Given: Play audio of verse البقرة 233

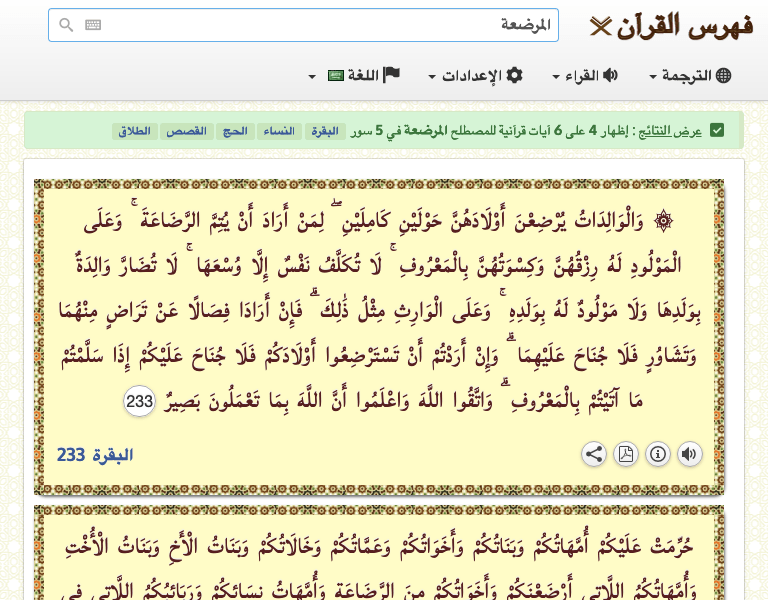Looking at the screenshot, I should click(x=690, y=454).
